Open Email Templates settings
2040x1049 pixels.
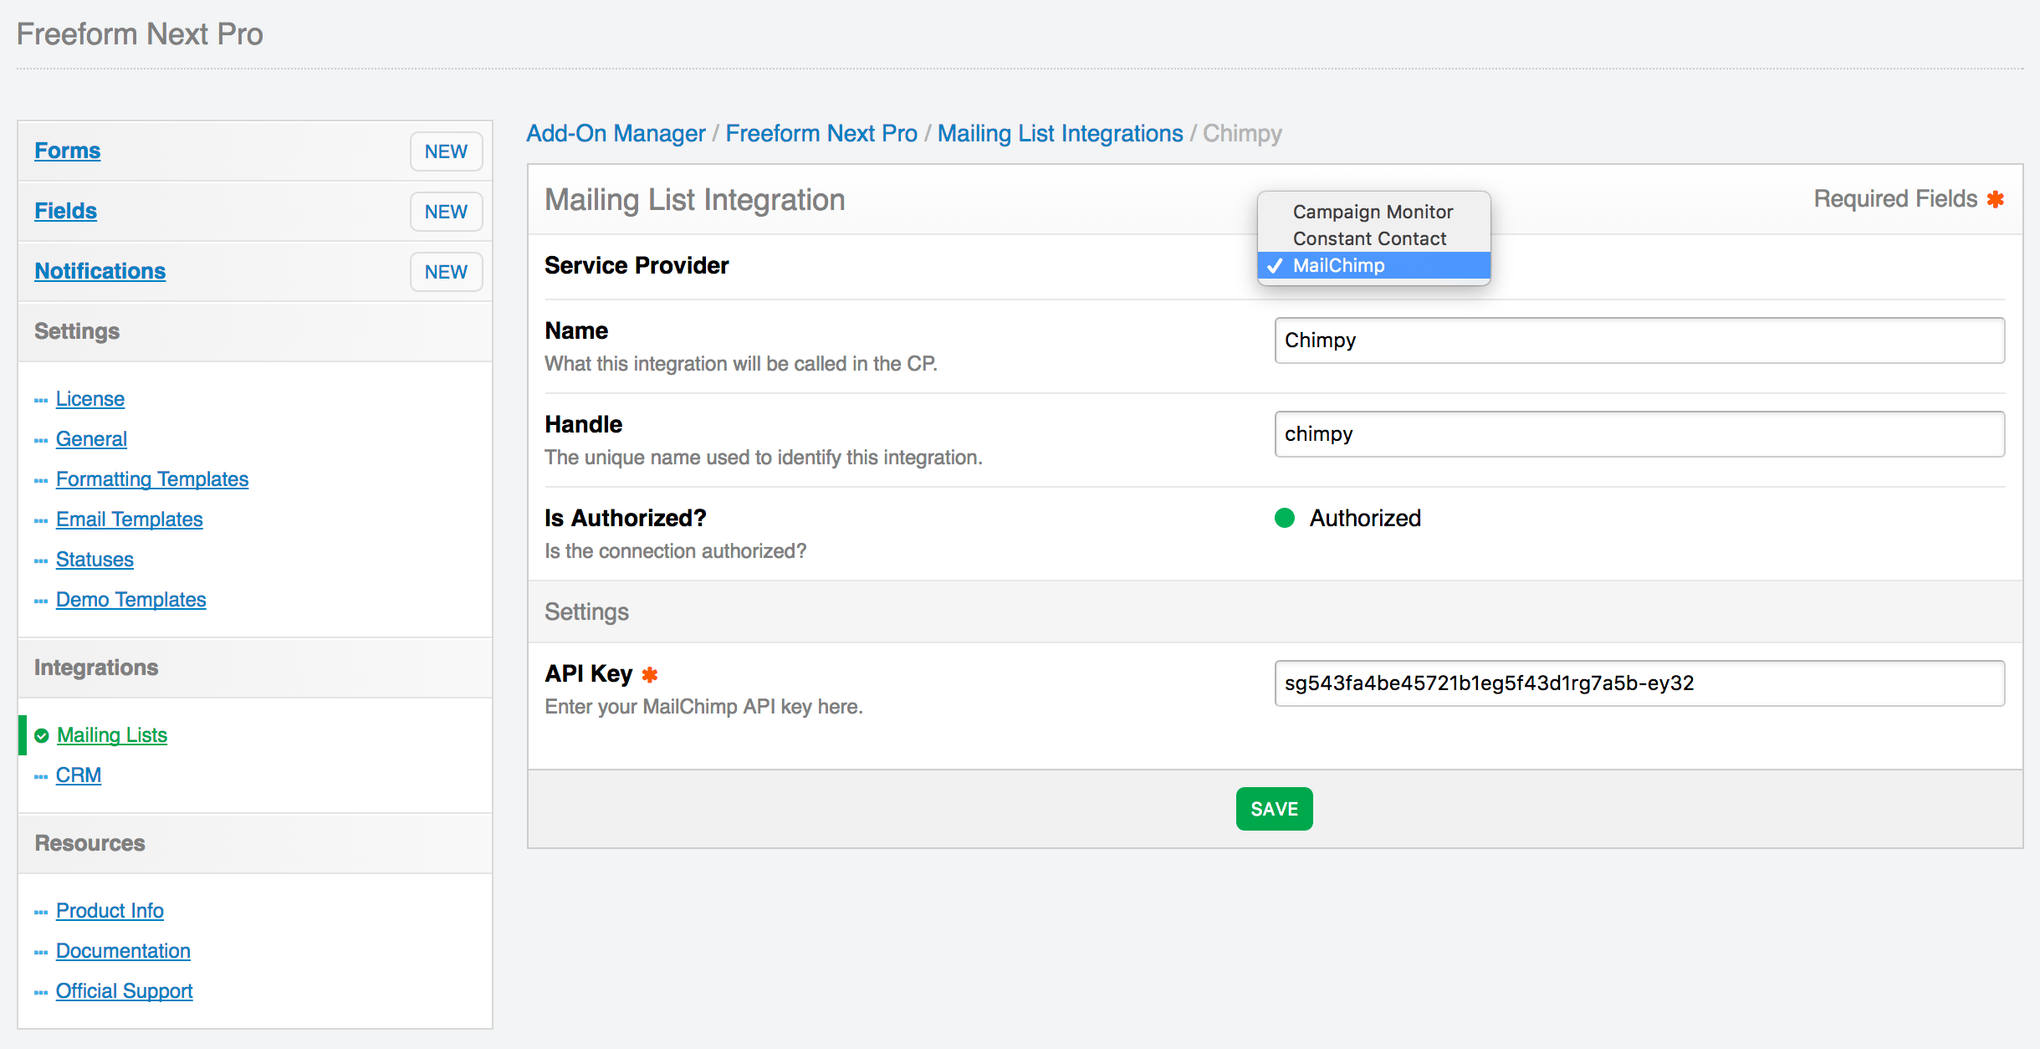point(129,519)
